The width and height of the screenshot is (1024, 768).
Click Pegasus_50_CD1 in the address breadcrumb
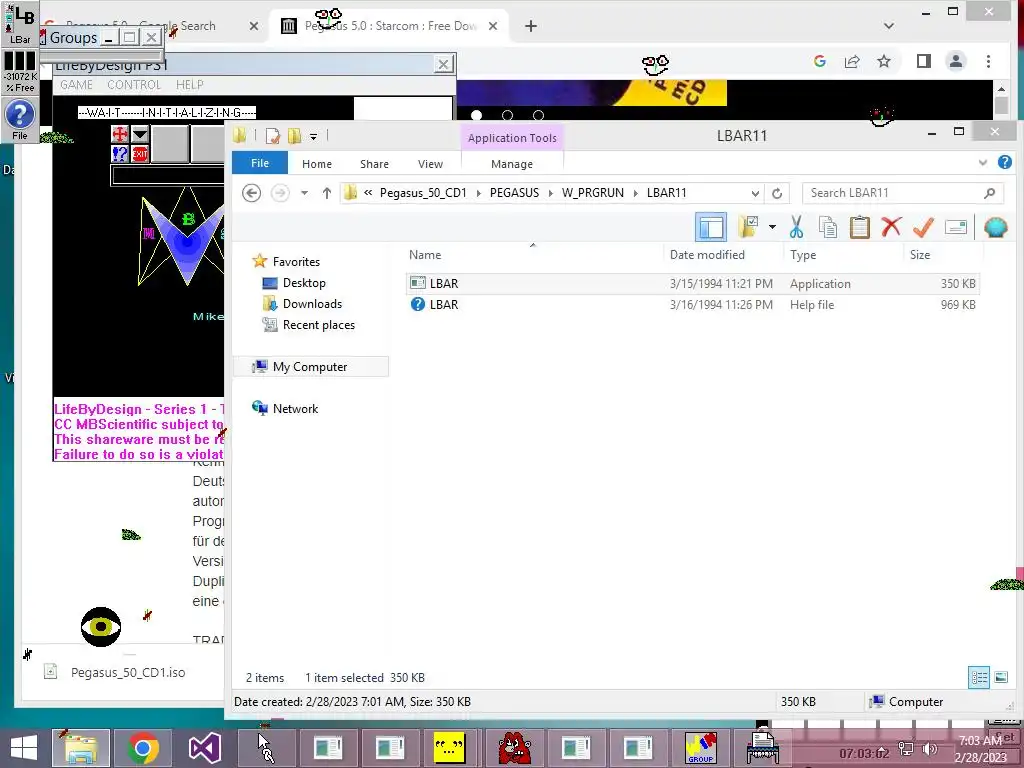click(x=423, y=193)
